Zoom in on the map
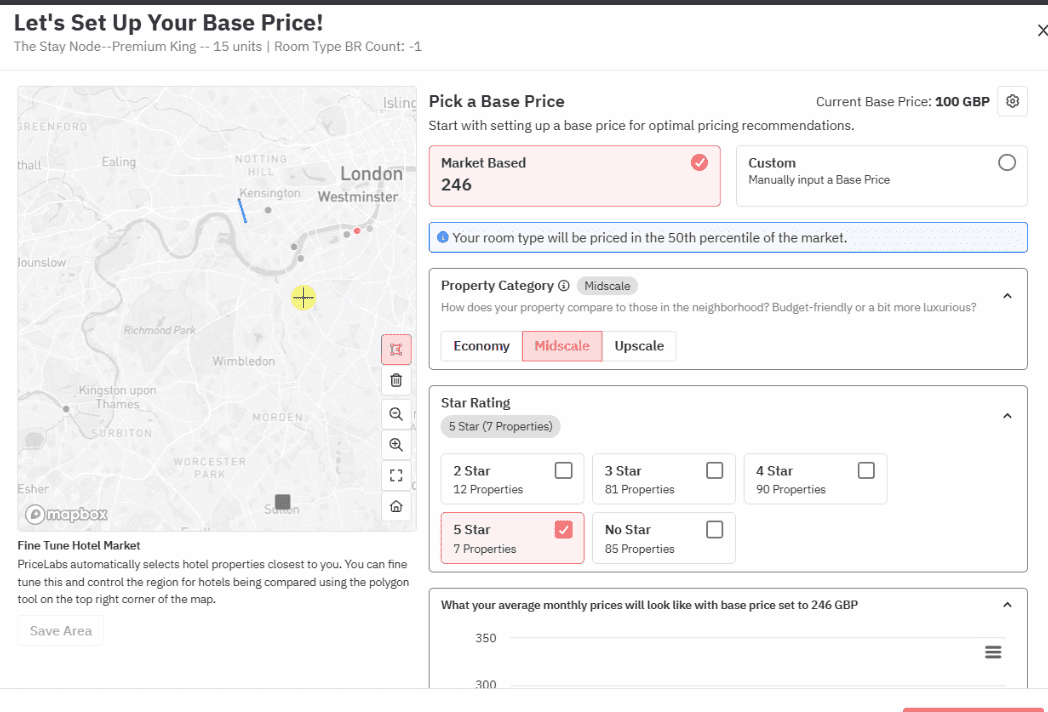1048x712 pixels. tap(395, 444)
